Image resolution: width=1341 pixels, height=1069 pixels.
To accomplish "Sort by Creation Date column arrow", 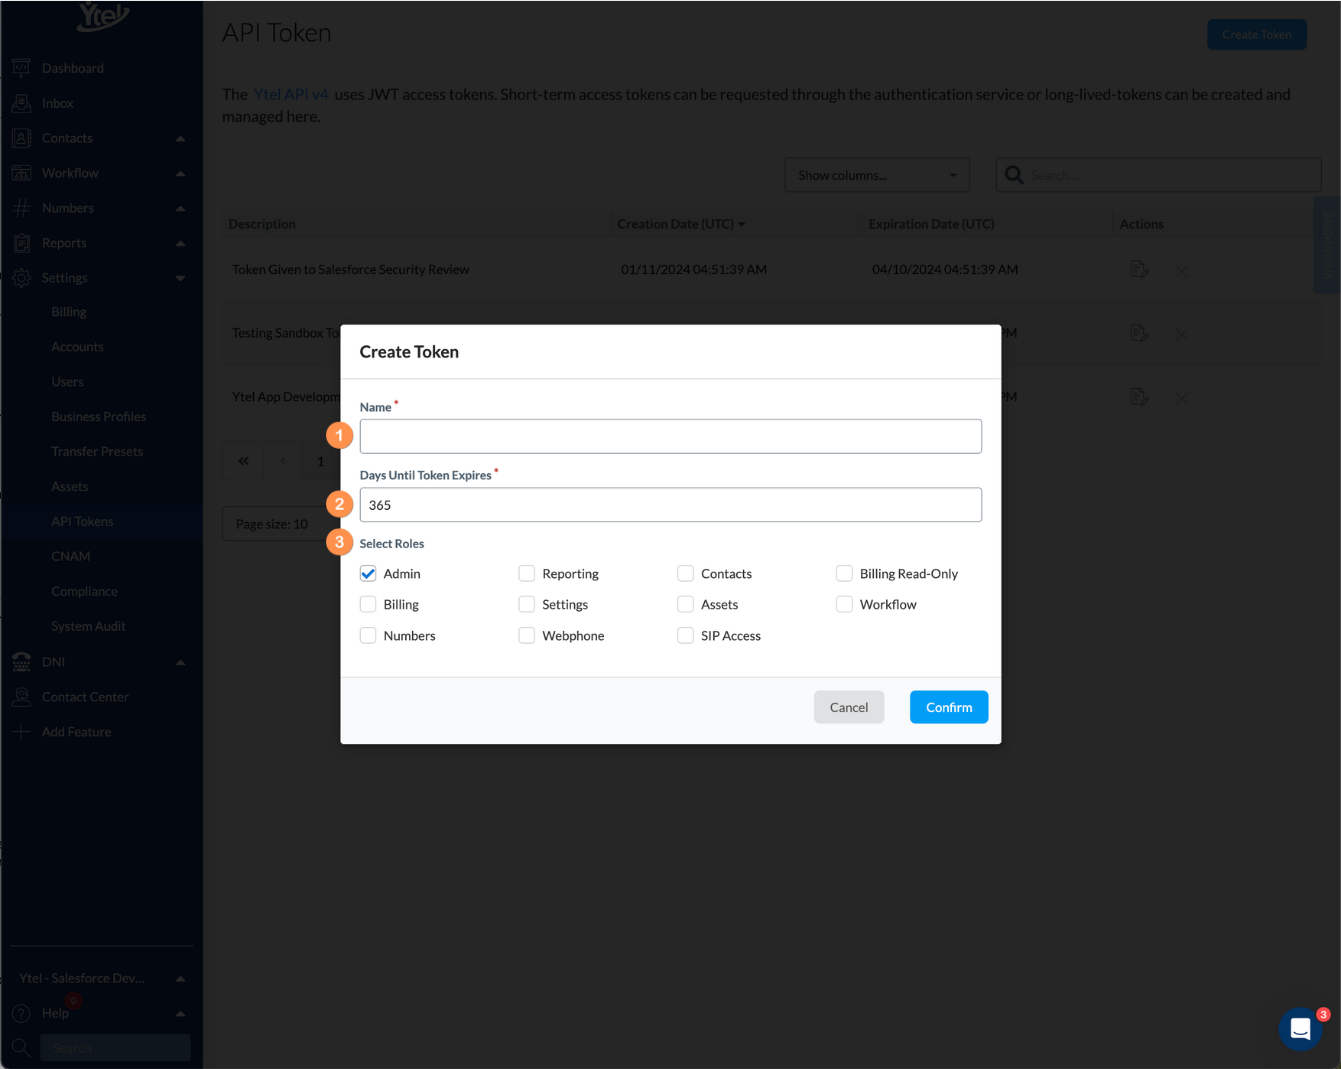I will [741, 225].
